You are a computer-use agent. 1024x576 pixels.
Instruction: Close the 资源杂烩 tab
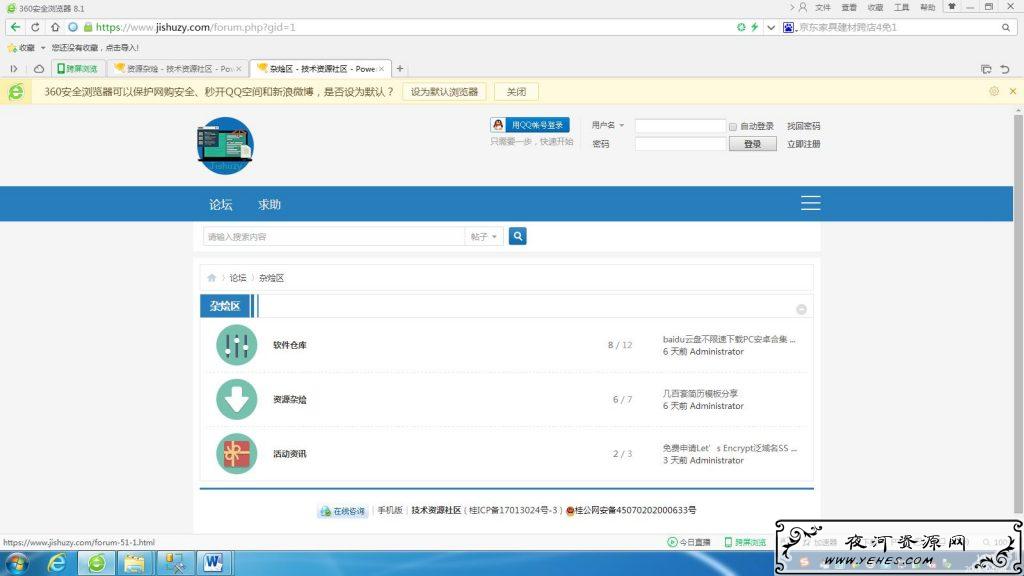pyautogui.click(x=239, y=69)
